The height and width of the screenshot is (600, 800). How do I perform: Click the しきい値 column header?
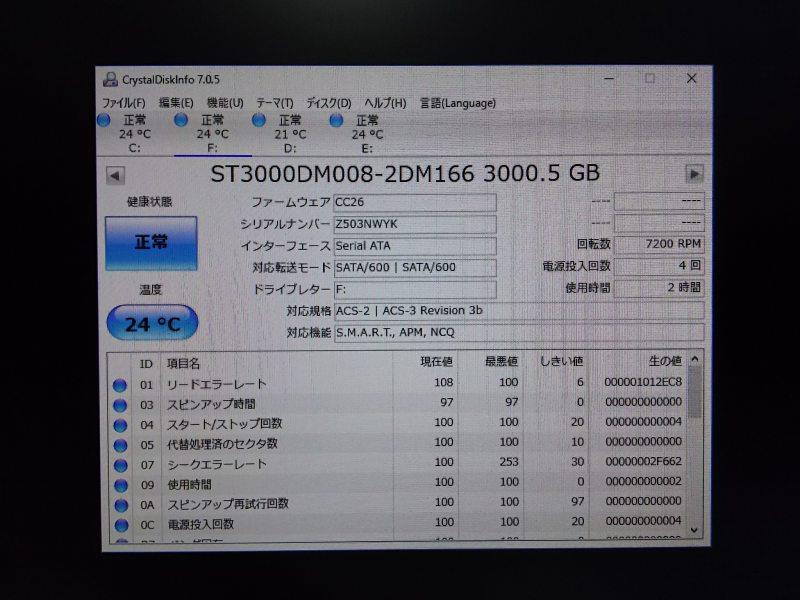tap(556, 362)
